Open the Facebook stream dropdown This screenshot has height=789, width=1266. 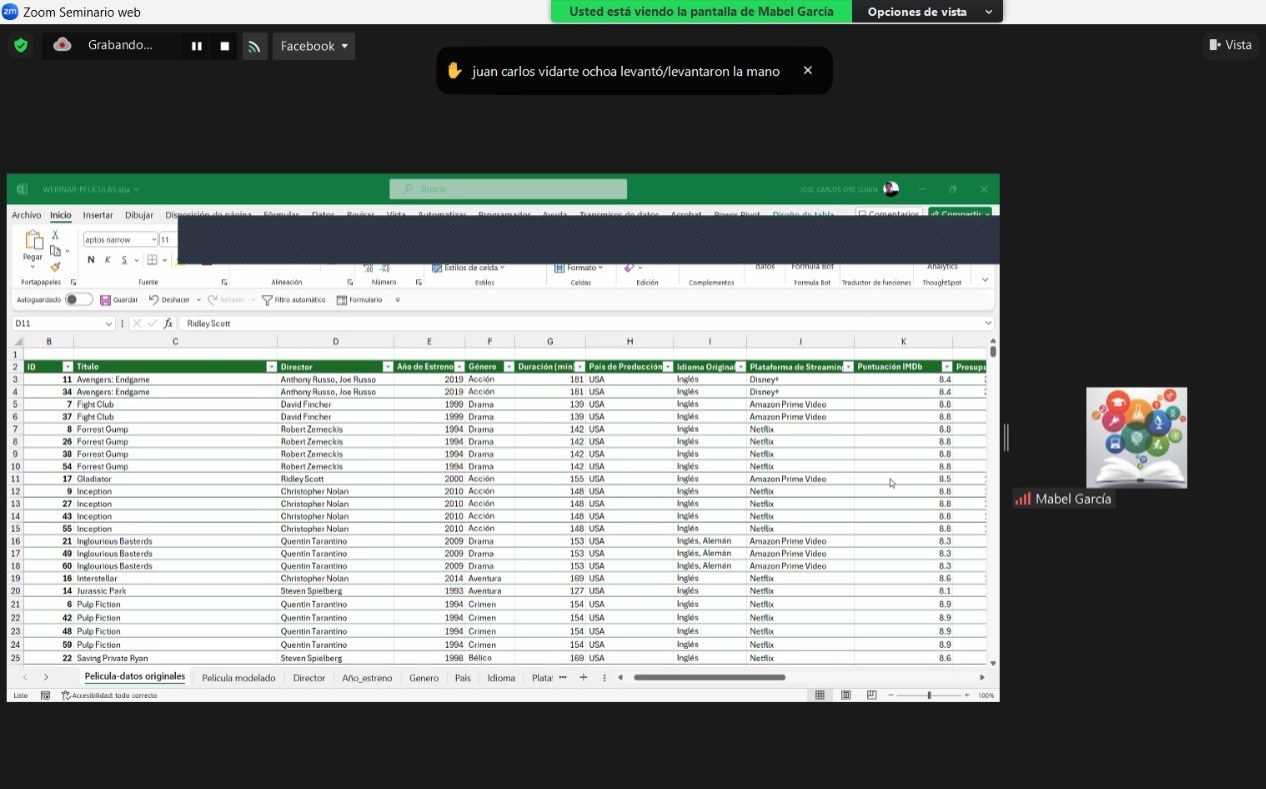[314, 46]
